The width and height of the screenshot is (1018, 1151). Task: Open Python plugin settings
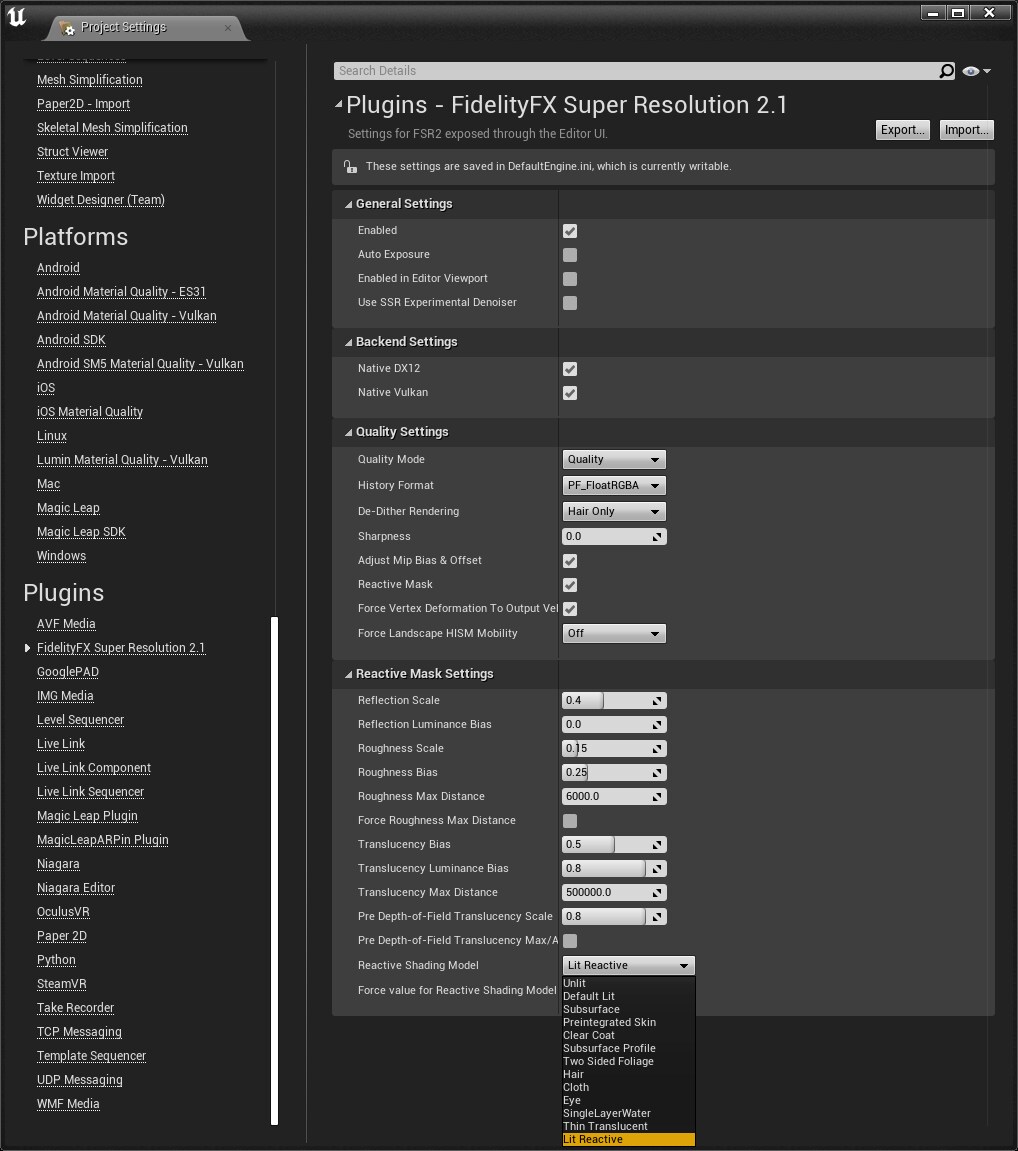click(x=56, y=960)
